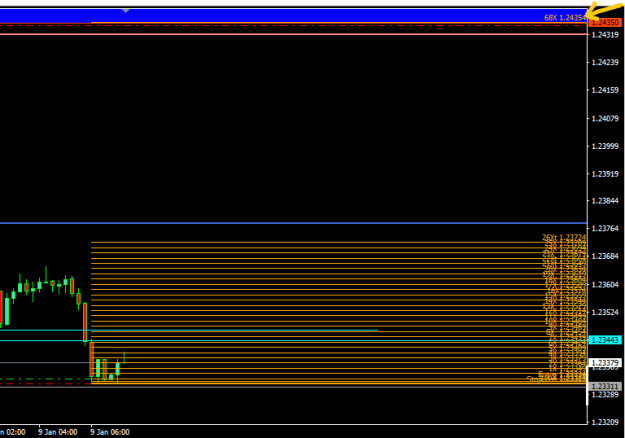This screenshot has width=625, height=438.
Task: Click the orange 1.24350 price tag
Action: 605,23
